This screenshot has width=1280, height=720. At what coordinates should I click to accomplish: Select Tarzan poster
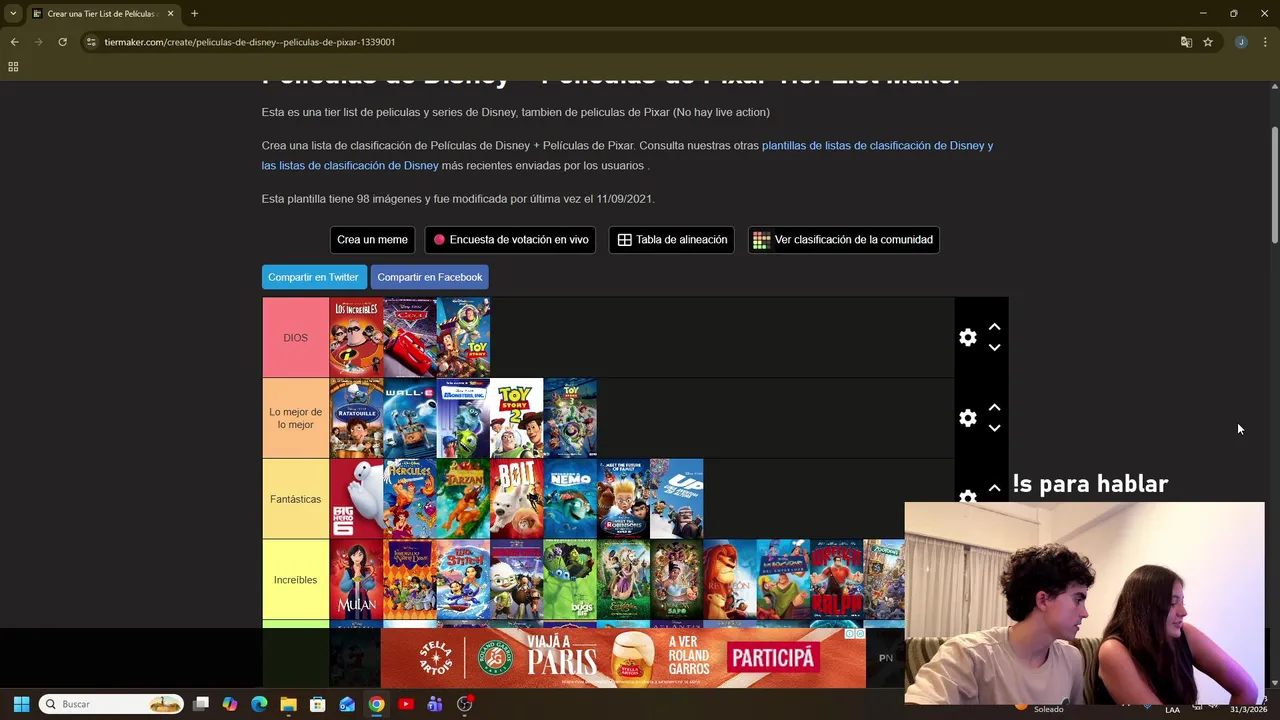click(463, 499)
